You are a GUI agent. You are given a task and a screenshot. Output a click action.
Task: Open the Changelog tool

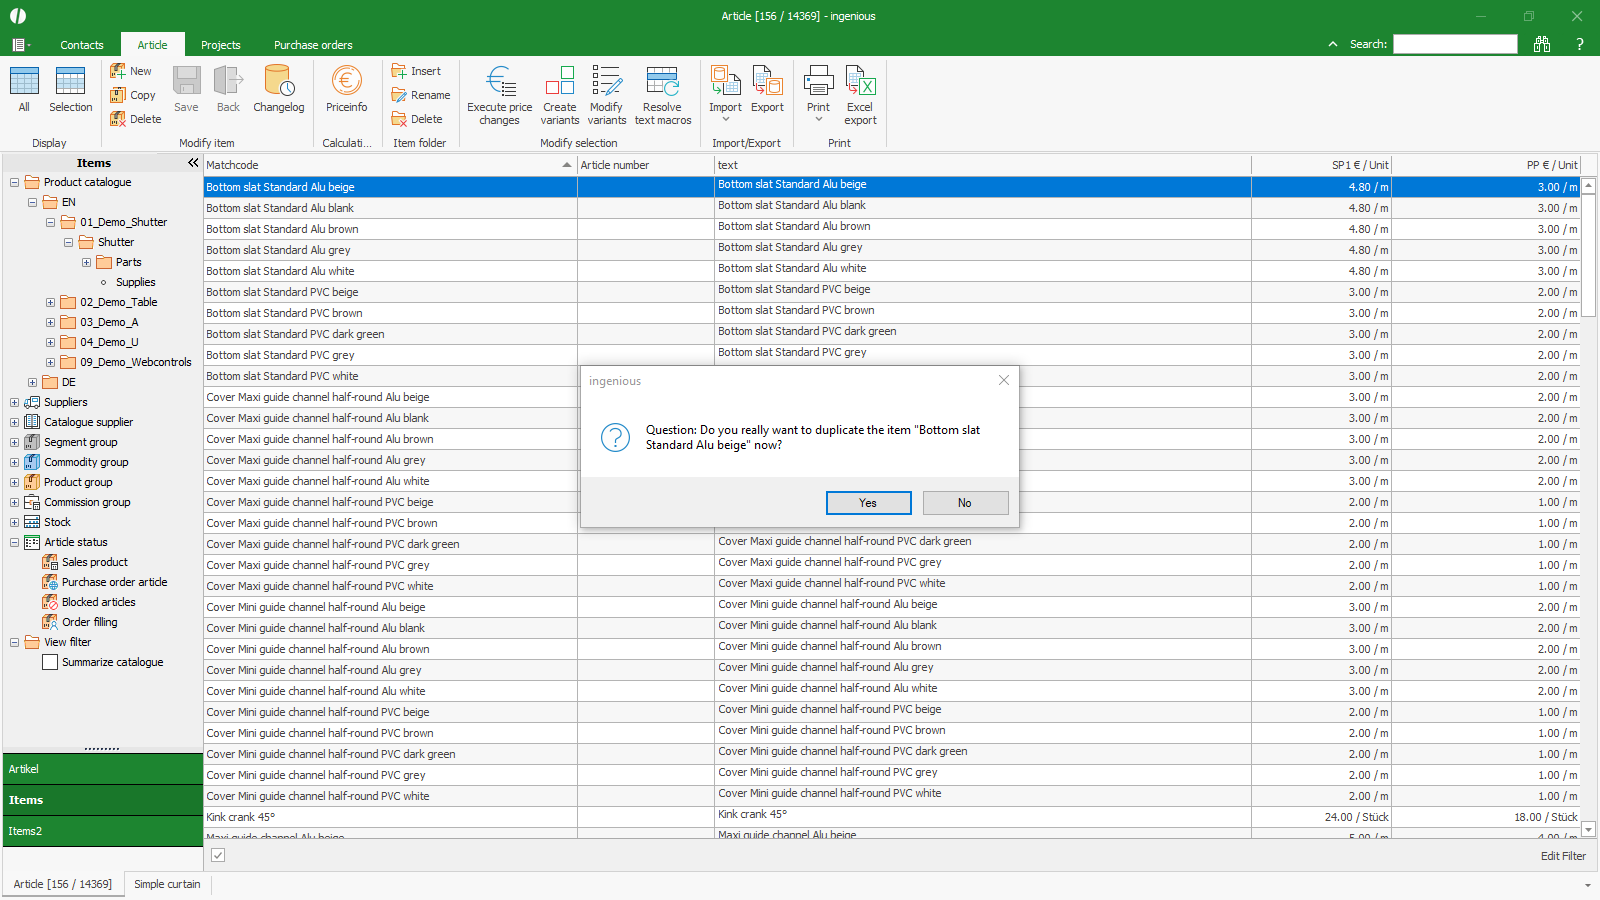[x=278, y=82]
